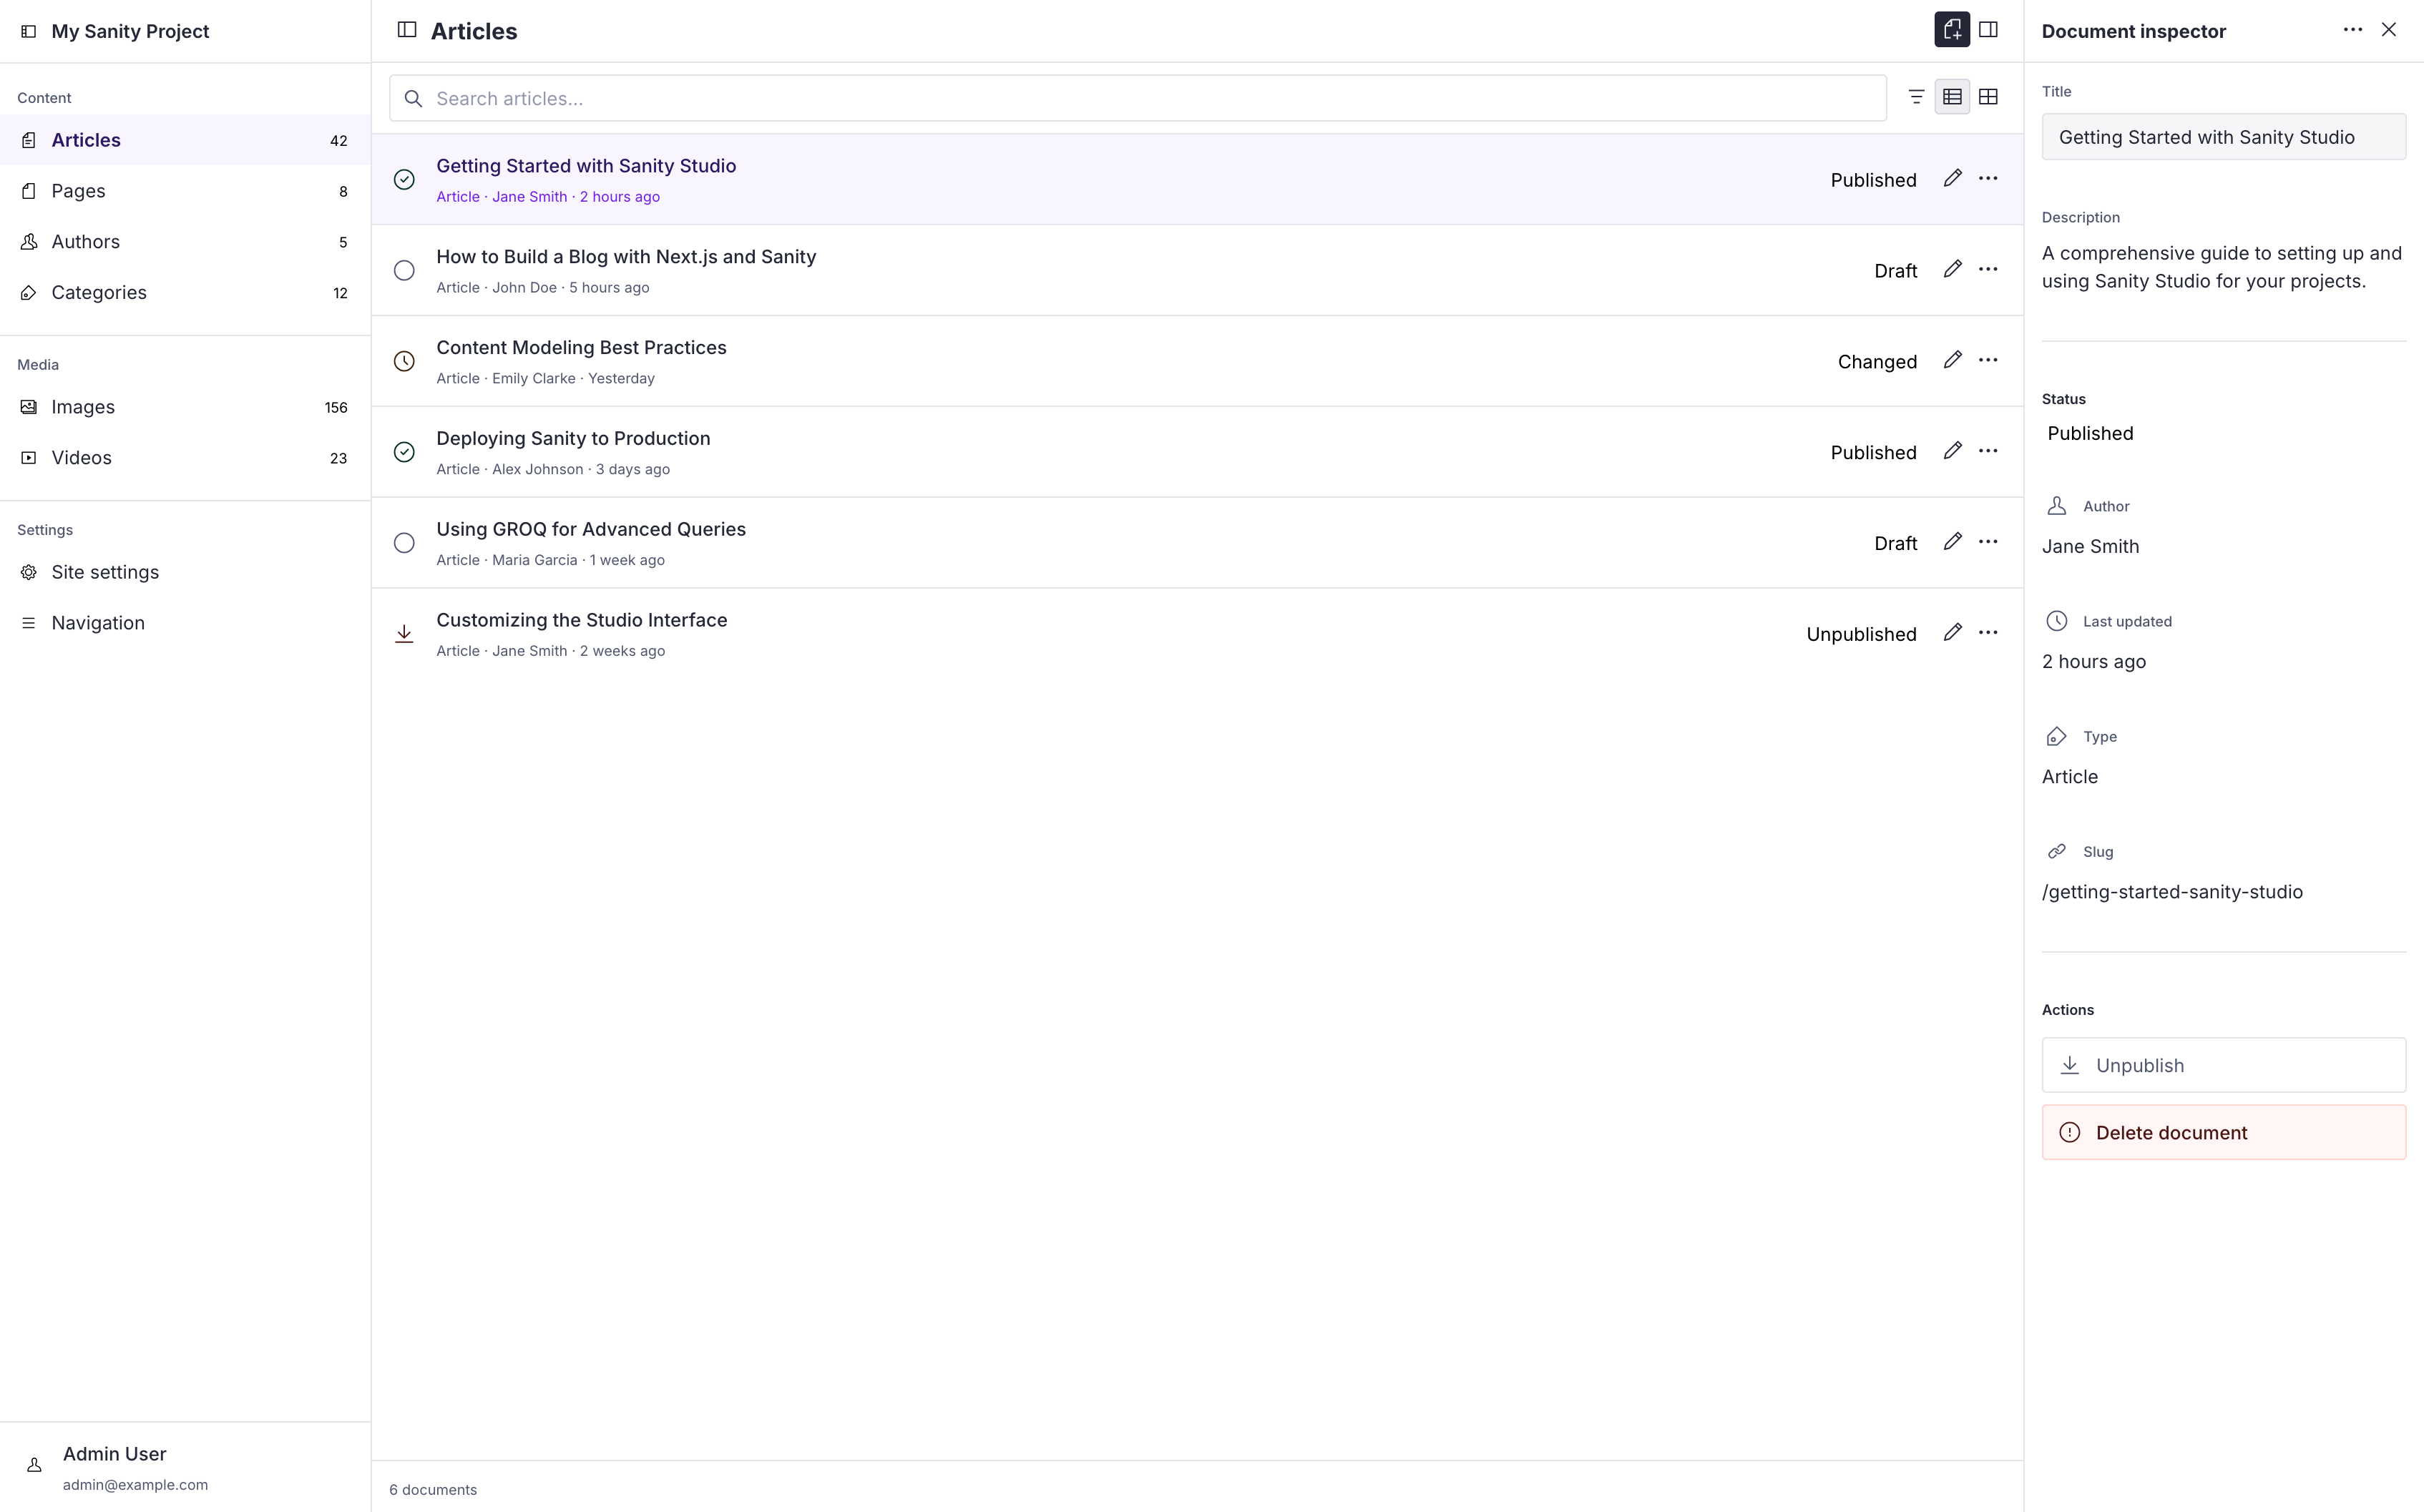Image resolution: width=2424 pixels, height=1512 pixels.
Task: Click the clock icon beside Last updated
Action: (x=2057, y=621)
